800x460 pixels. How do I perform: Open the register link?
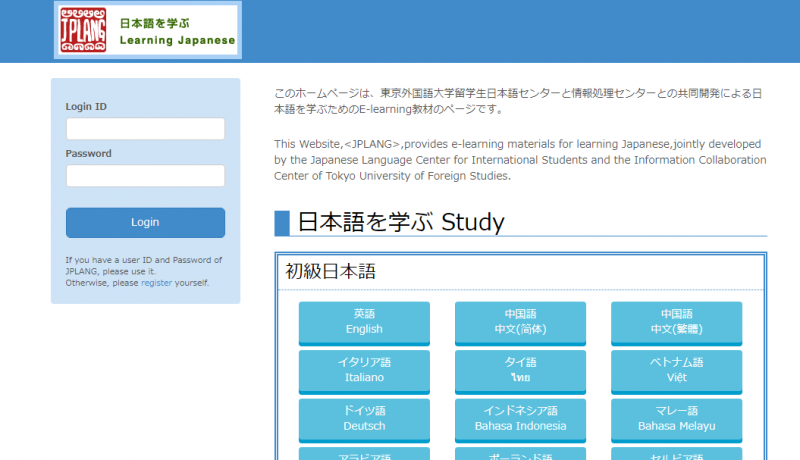point(156,283)
